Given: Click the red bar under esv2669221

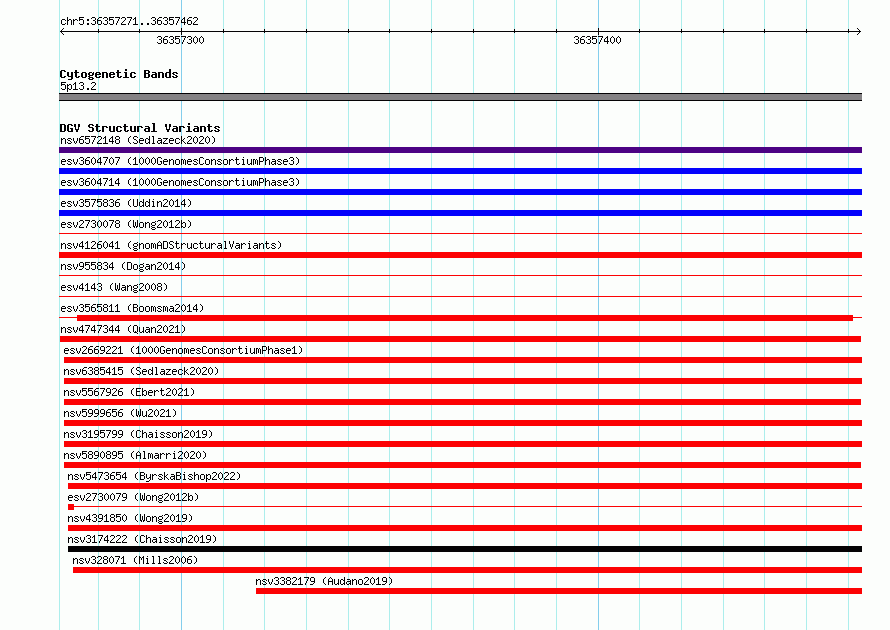Looking at the screenshot, I should point(463,360).
